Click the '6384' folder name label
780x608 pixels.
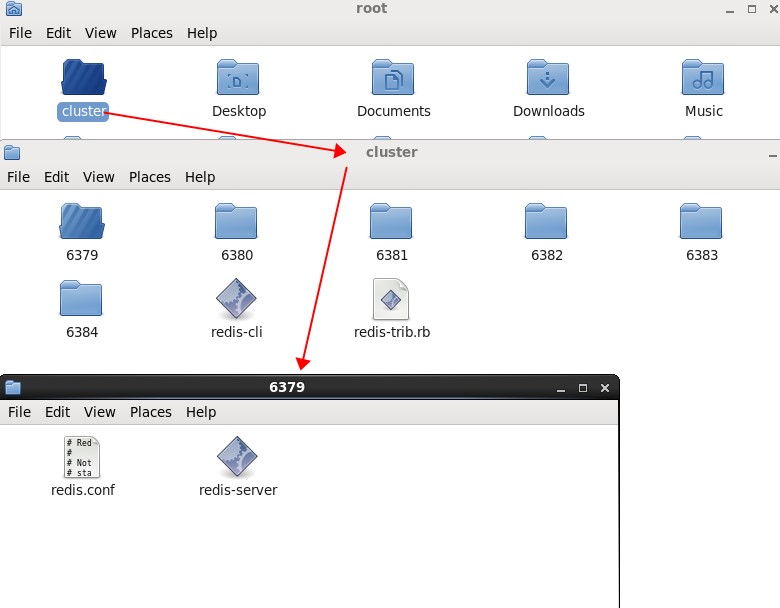(x=82, y=332)
